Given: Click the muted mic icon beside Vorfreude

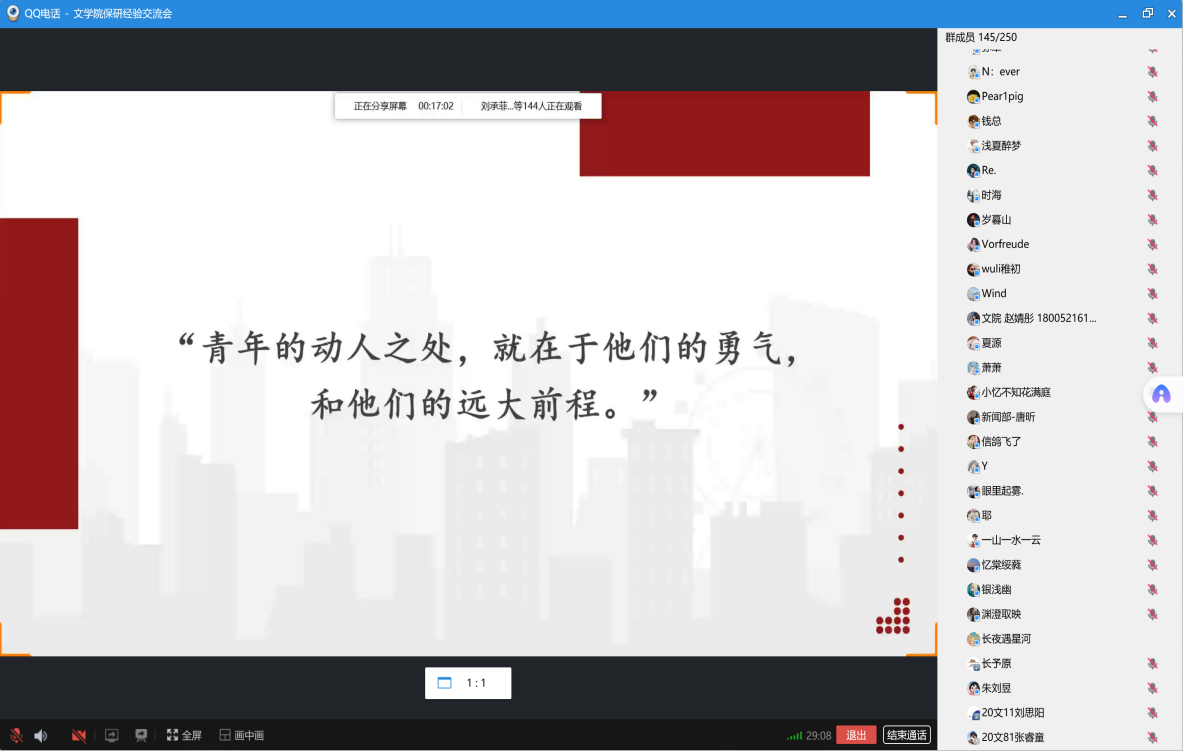Looking at the screenshot, I should [1152, 245].
